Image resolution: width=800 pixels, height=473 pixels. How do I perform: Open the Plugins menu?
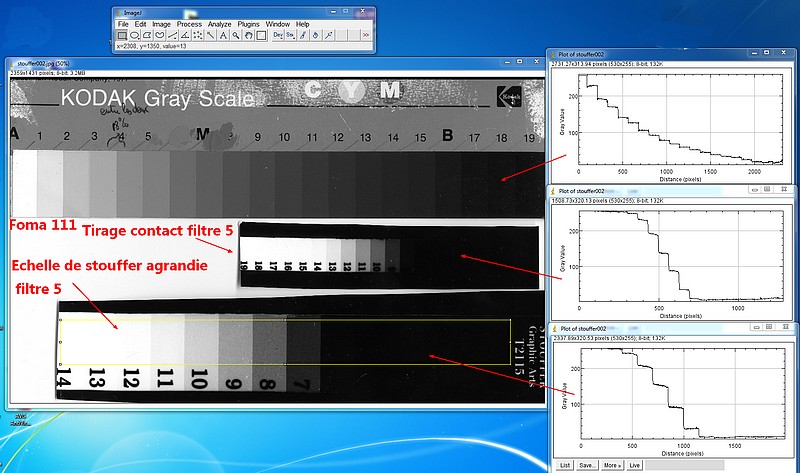pyautogui.click(x=248, y=24)
